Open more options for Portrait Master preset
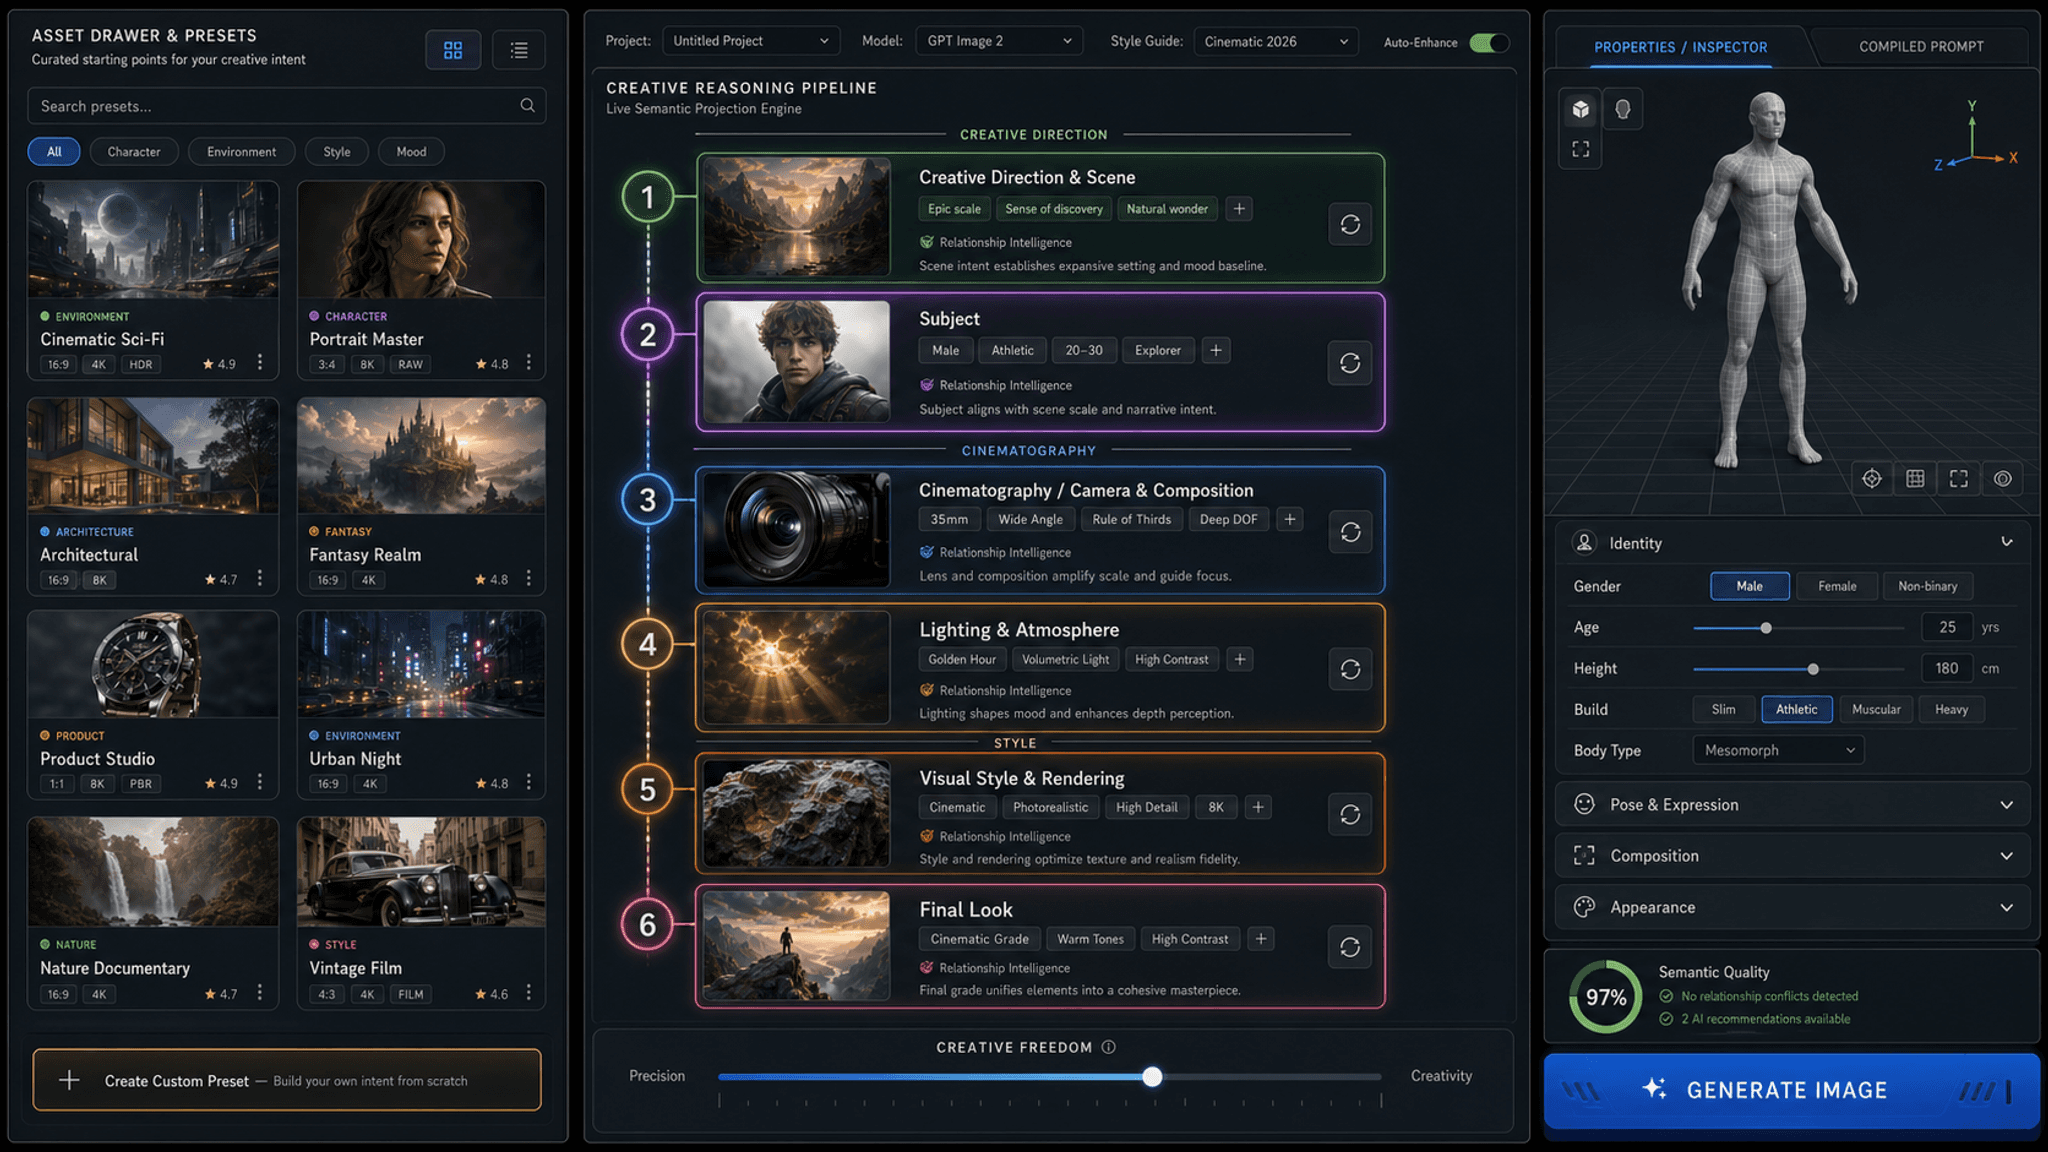The width and height of the screenshot is (2048, 1152). point(529,363)
